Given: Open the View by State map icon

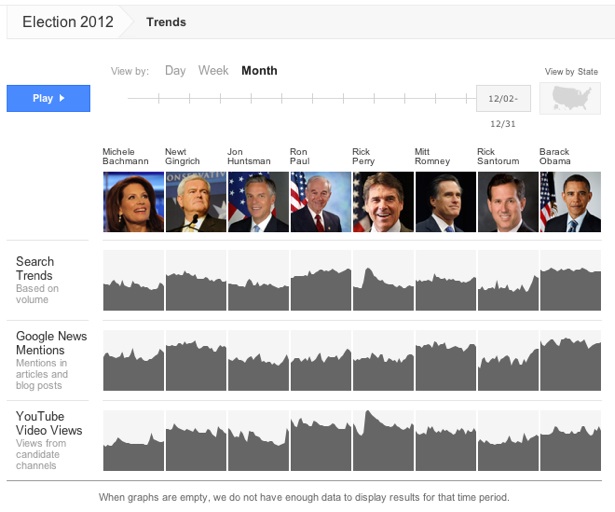Looking at the screenshot, I should [570, 98].
